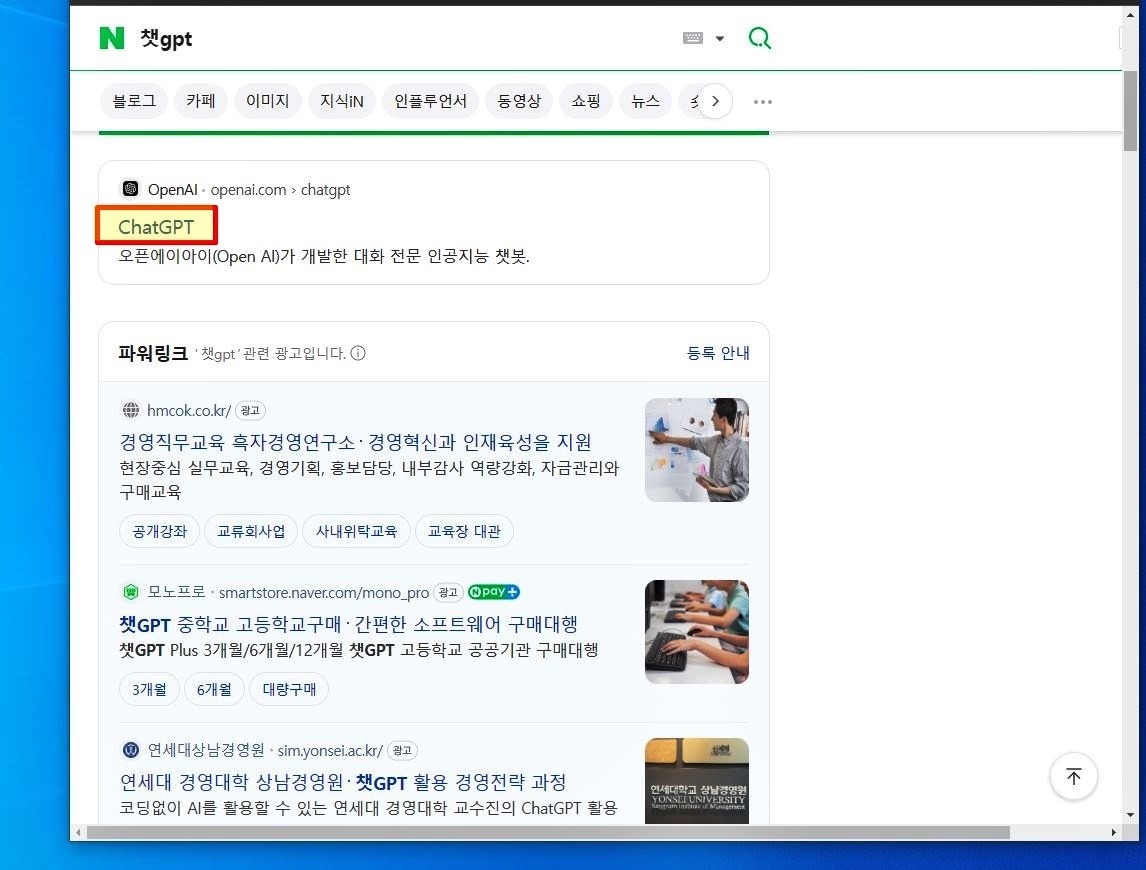Image resolution: width=1146 pixels, height=870 pixels.
Task: Click the vertical scrollbar down arrow
Action: [x=1131, y=814]
